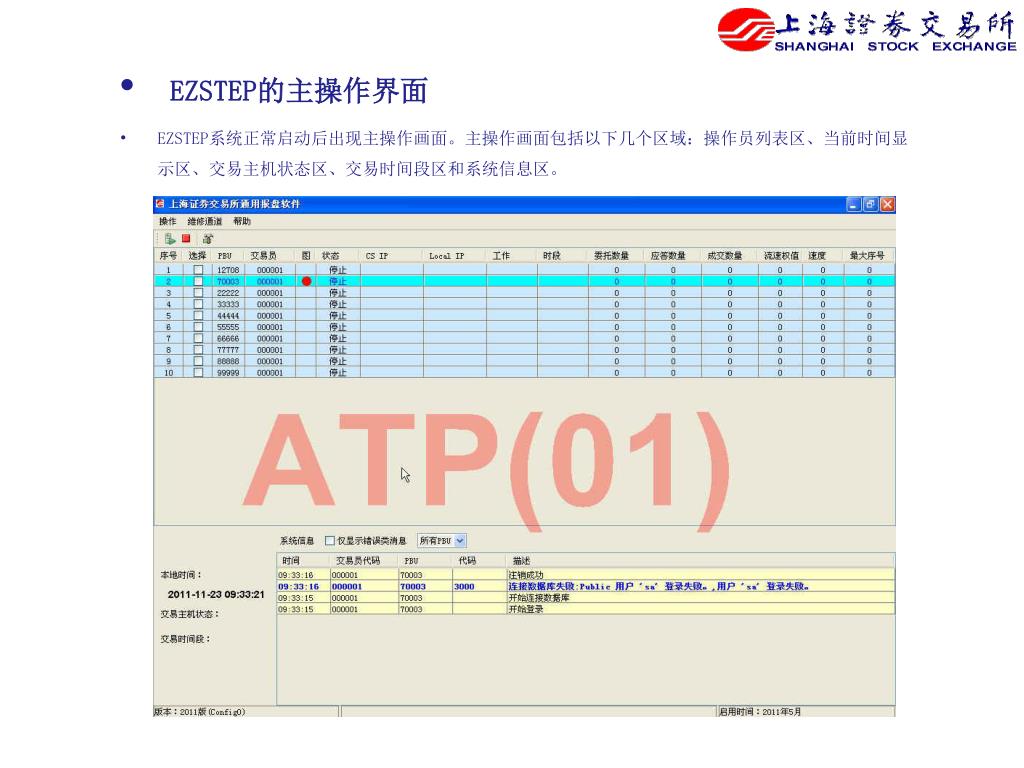Screen dimensions: 1024x768
Task: Select log row 连接数据库失败
Action: 586,586
